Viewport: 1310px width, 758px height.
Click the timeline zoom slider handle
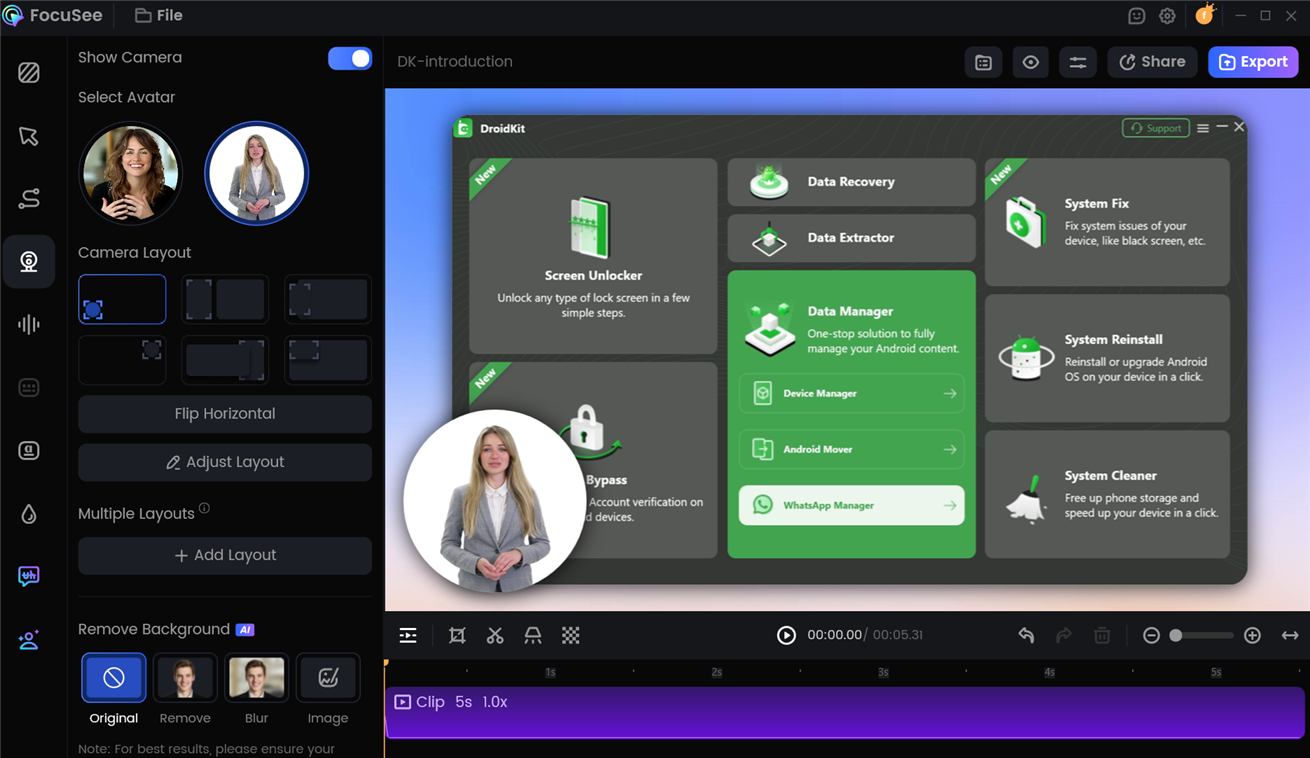pos(1176,636)
